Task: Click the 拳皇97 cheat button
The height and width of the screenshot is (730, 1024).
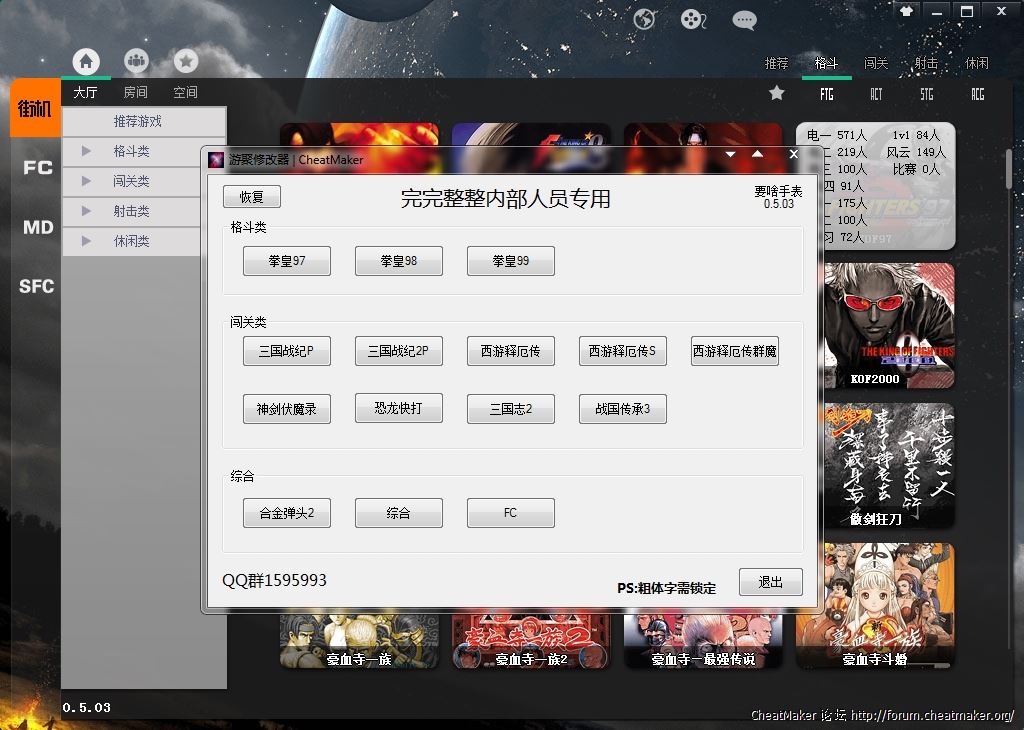Action: point(286,261)
